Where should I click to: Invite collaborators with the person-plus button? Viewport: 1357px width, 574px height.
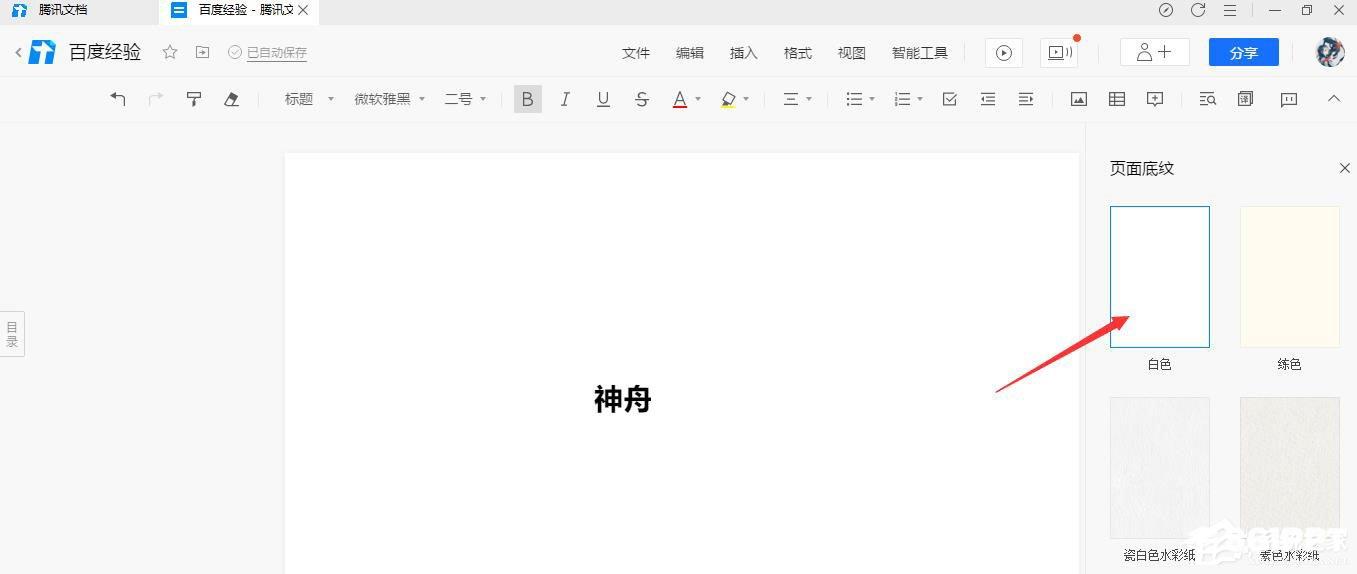click(x=1154, y=53)
